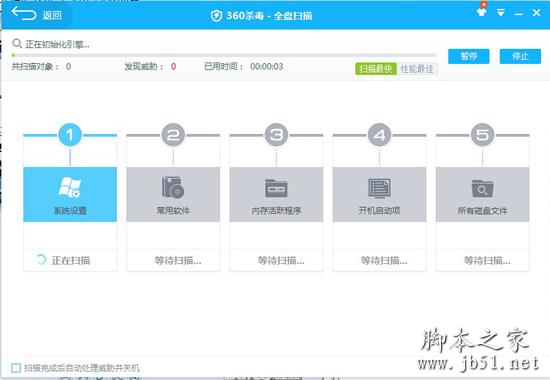
Task: Open the title bar dropdown menu arrow
Action: pyautogui.click(x=501, y=13)
